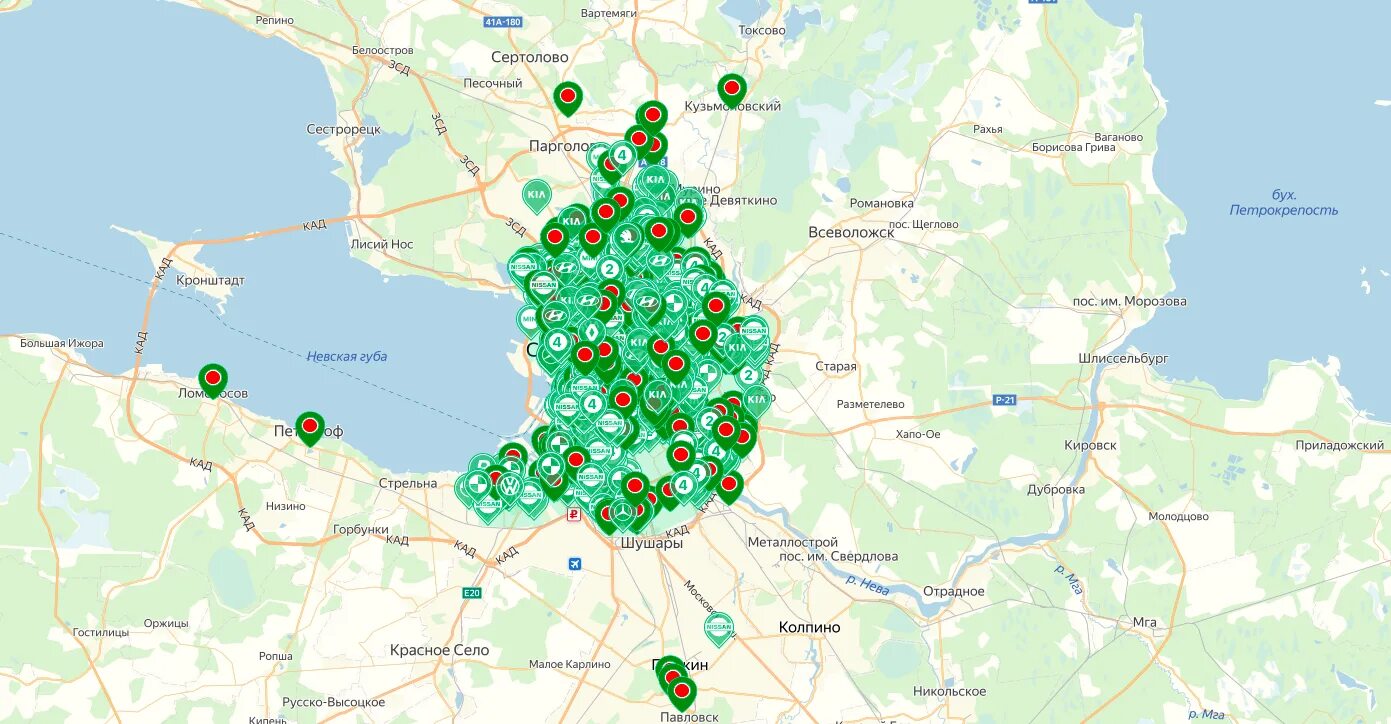The height and width of the screenshot is (724, 1391).
Task: Click the Рахья label
Action: [987, 129]
